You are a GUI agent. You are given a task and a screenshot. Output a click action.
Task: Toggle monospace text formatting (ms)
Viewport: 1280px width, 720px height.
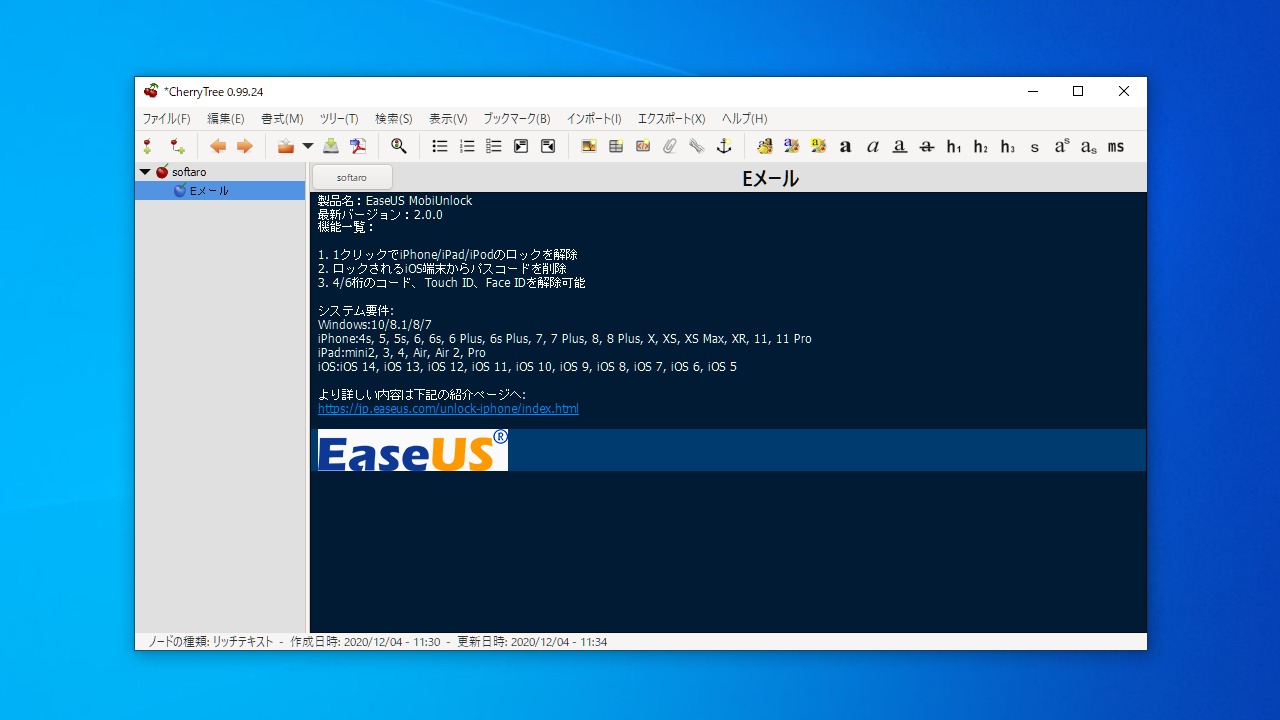1116,146
